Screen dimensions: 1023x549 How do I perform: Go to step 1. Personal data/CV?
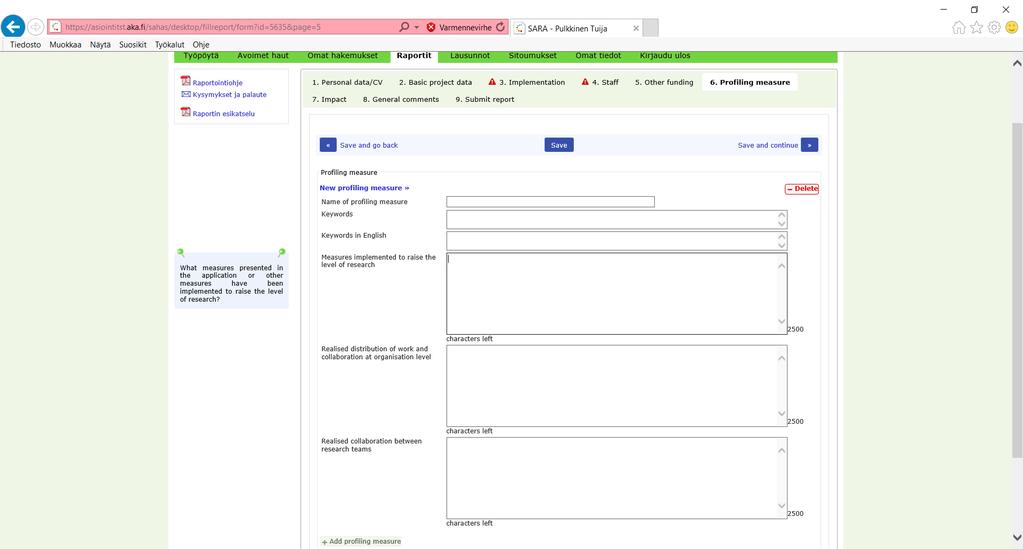tap(347, 82)
